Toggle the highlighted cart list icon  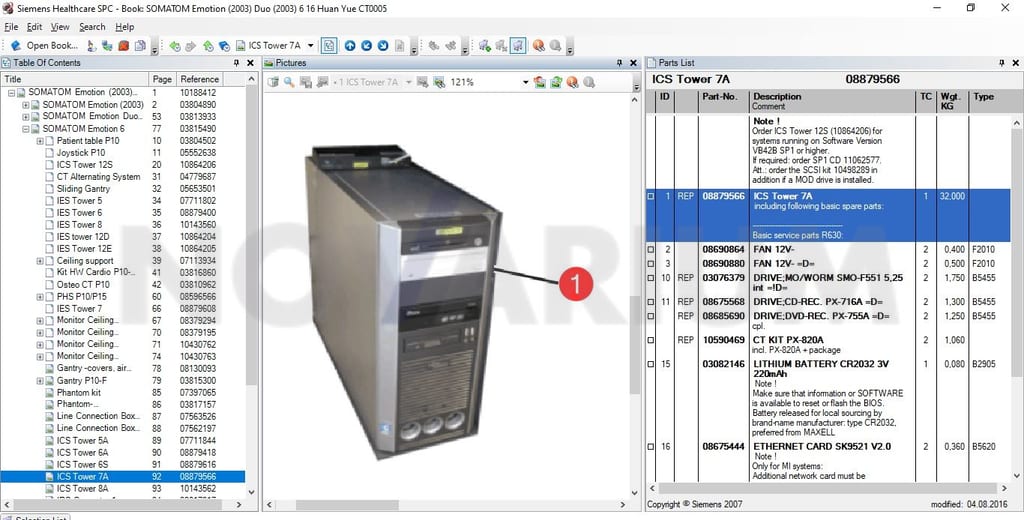(518, 46)
